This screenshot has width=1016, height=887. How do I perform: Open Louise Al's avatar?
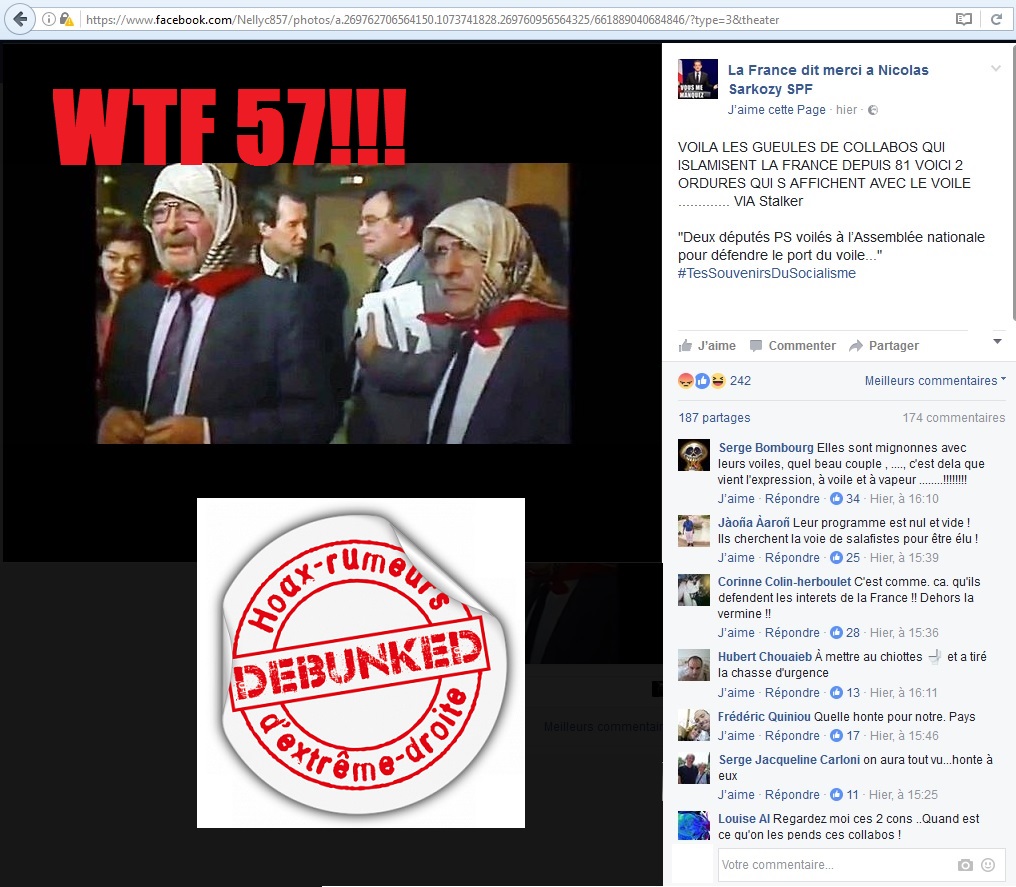pos(694,826)
